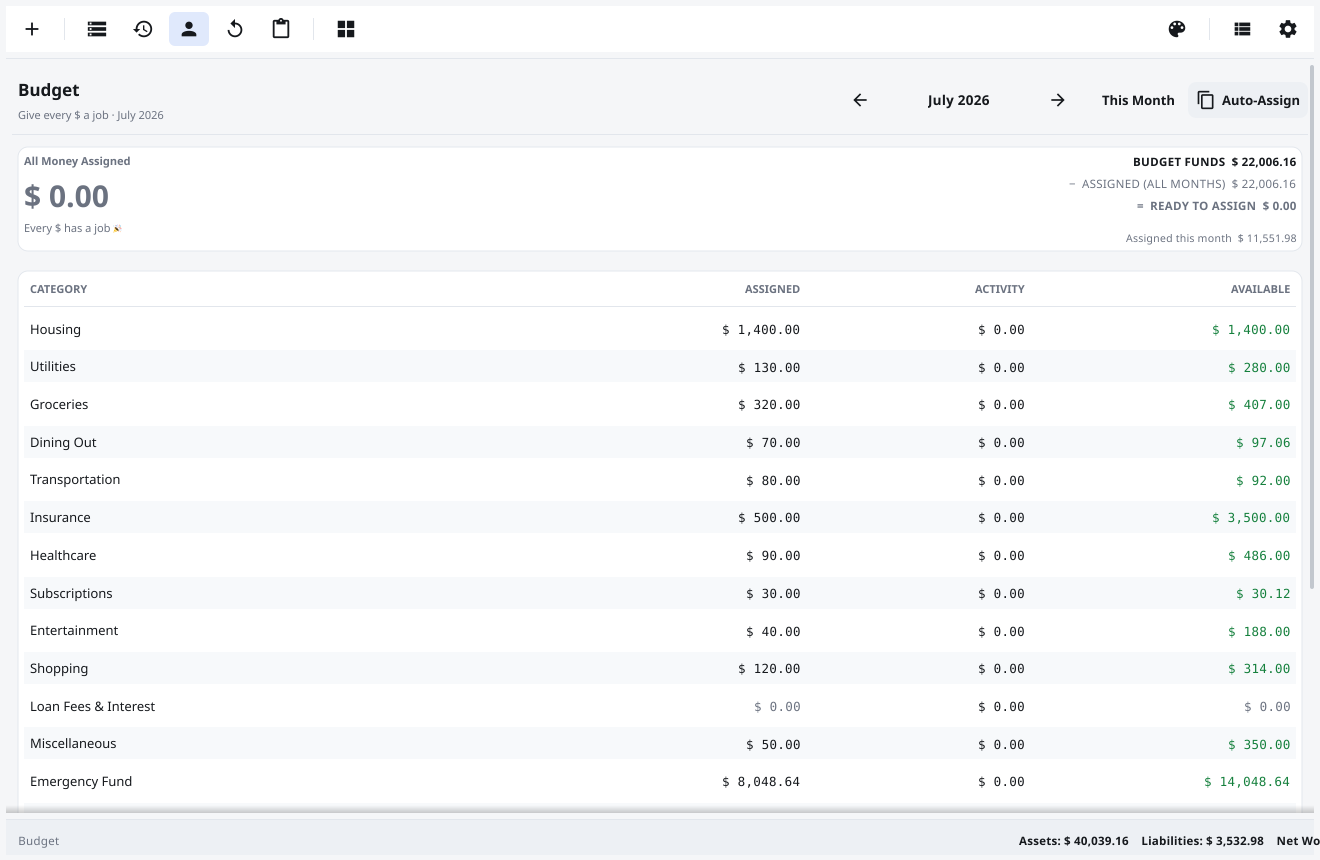Open the accounts list icon in toolbar
Image resolution: width=1320 pixels, height=860 pixels.
(97, 29)
